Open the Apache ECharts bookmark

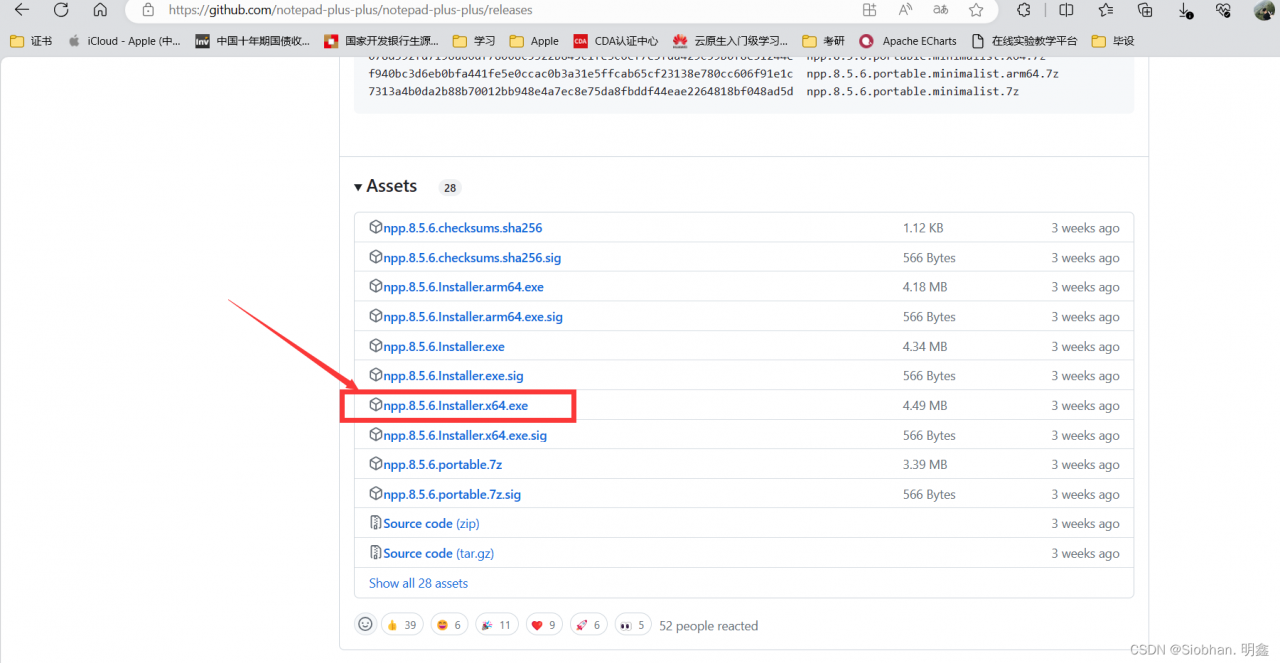click(907, 41)
